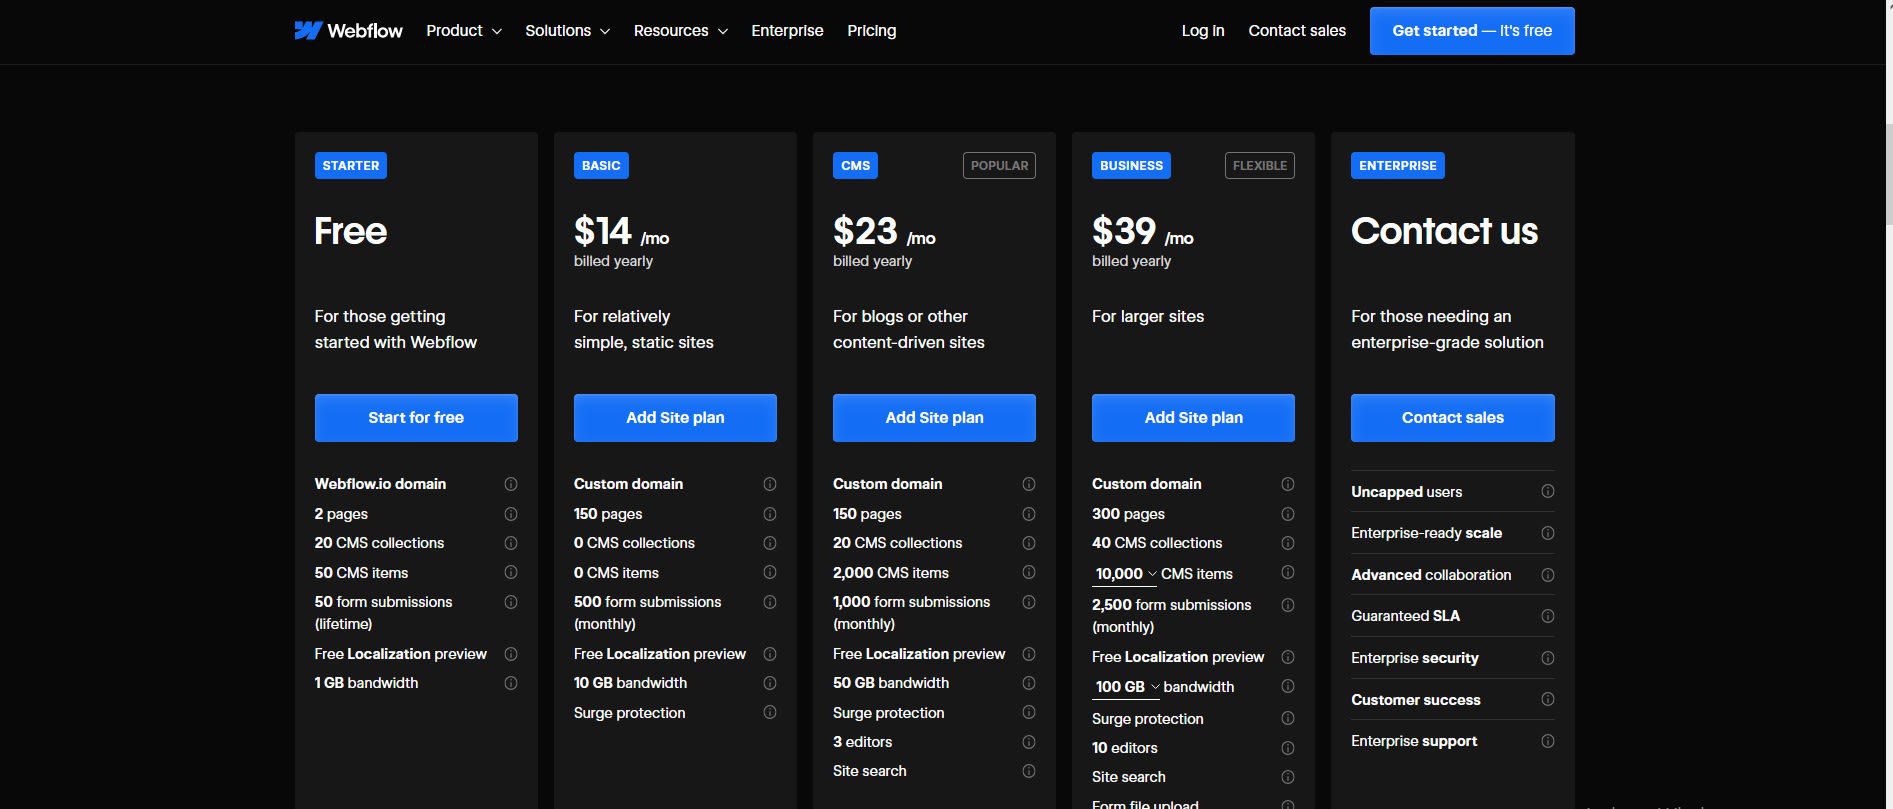Click Free Localization preview in Starter
Image resolution: width=1893 pixels, height=809 pixels.
(x=401, y=654)
